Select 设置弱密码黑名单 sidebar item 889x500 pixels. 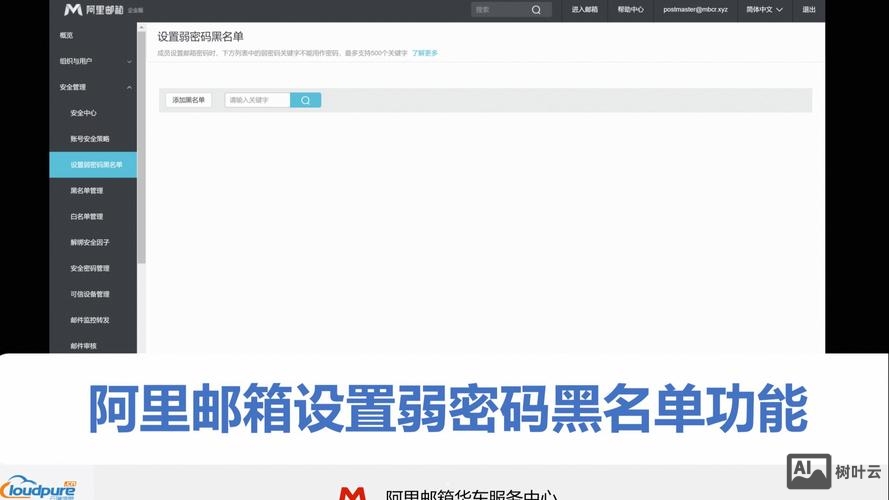93,165
